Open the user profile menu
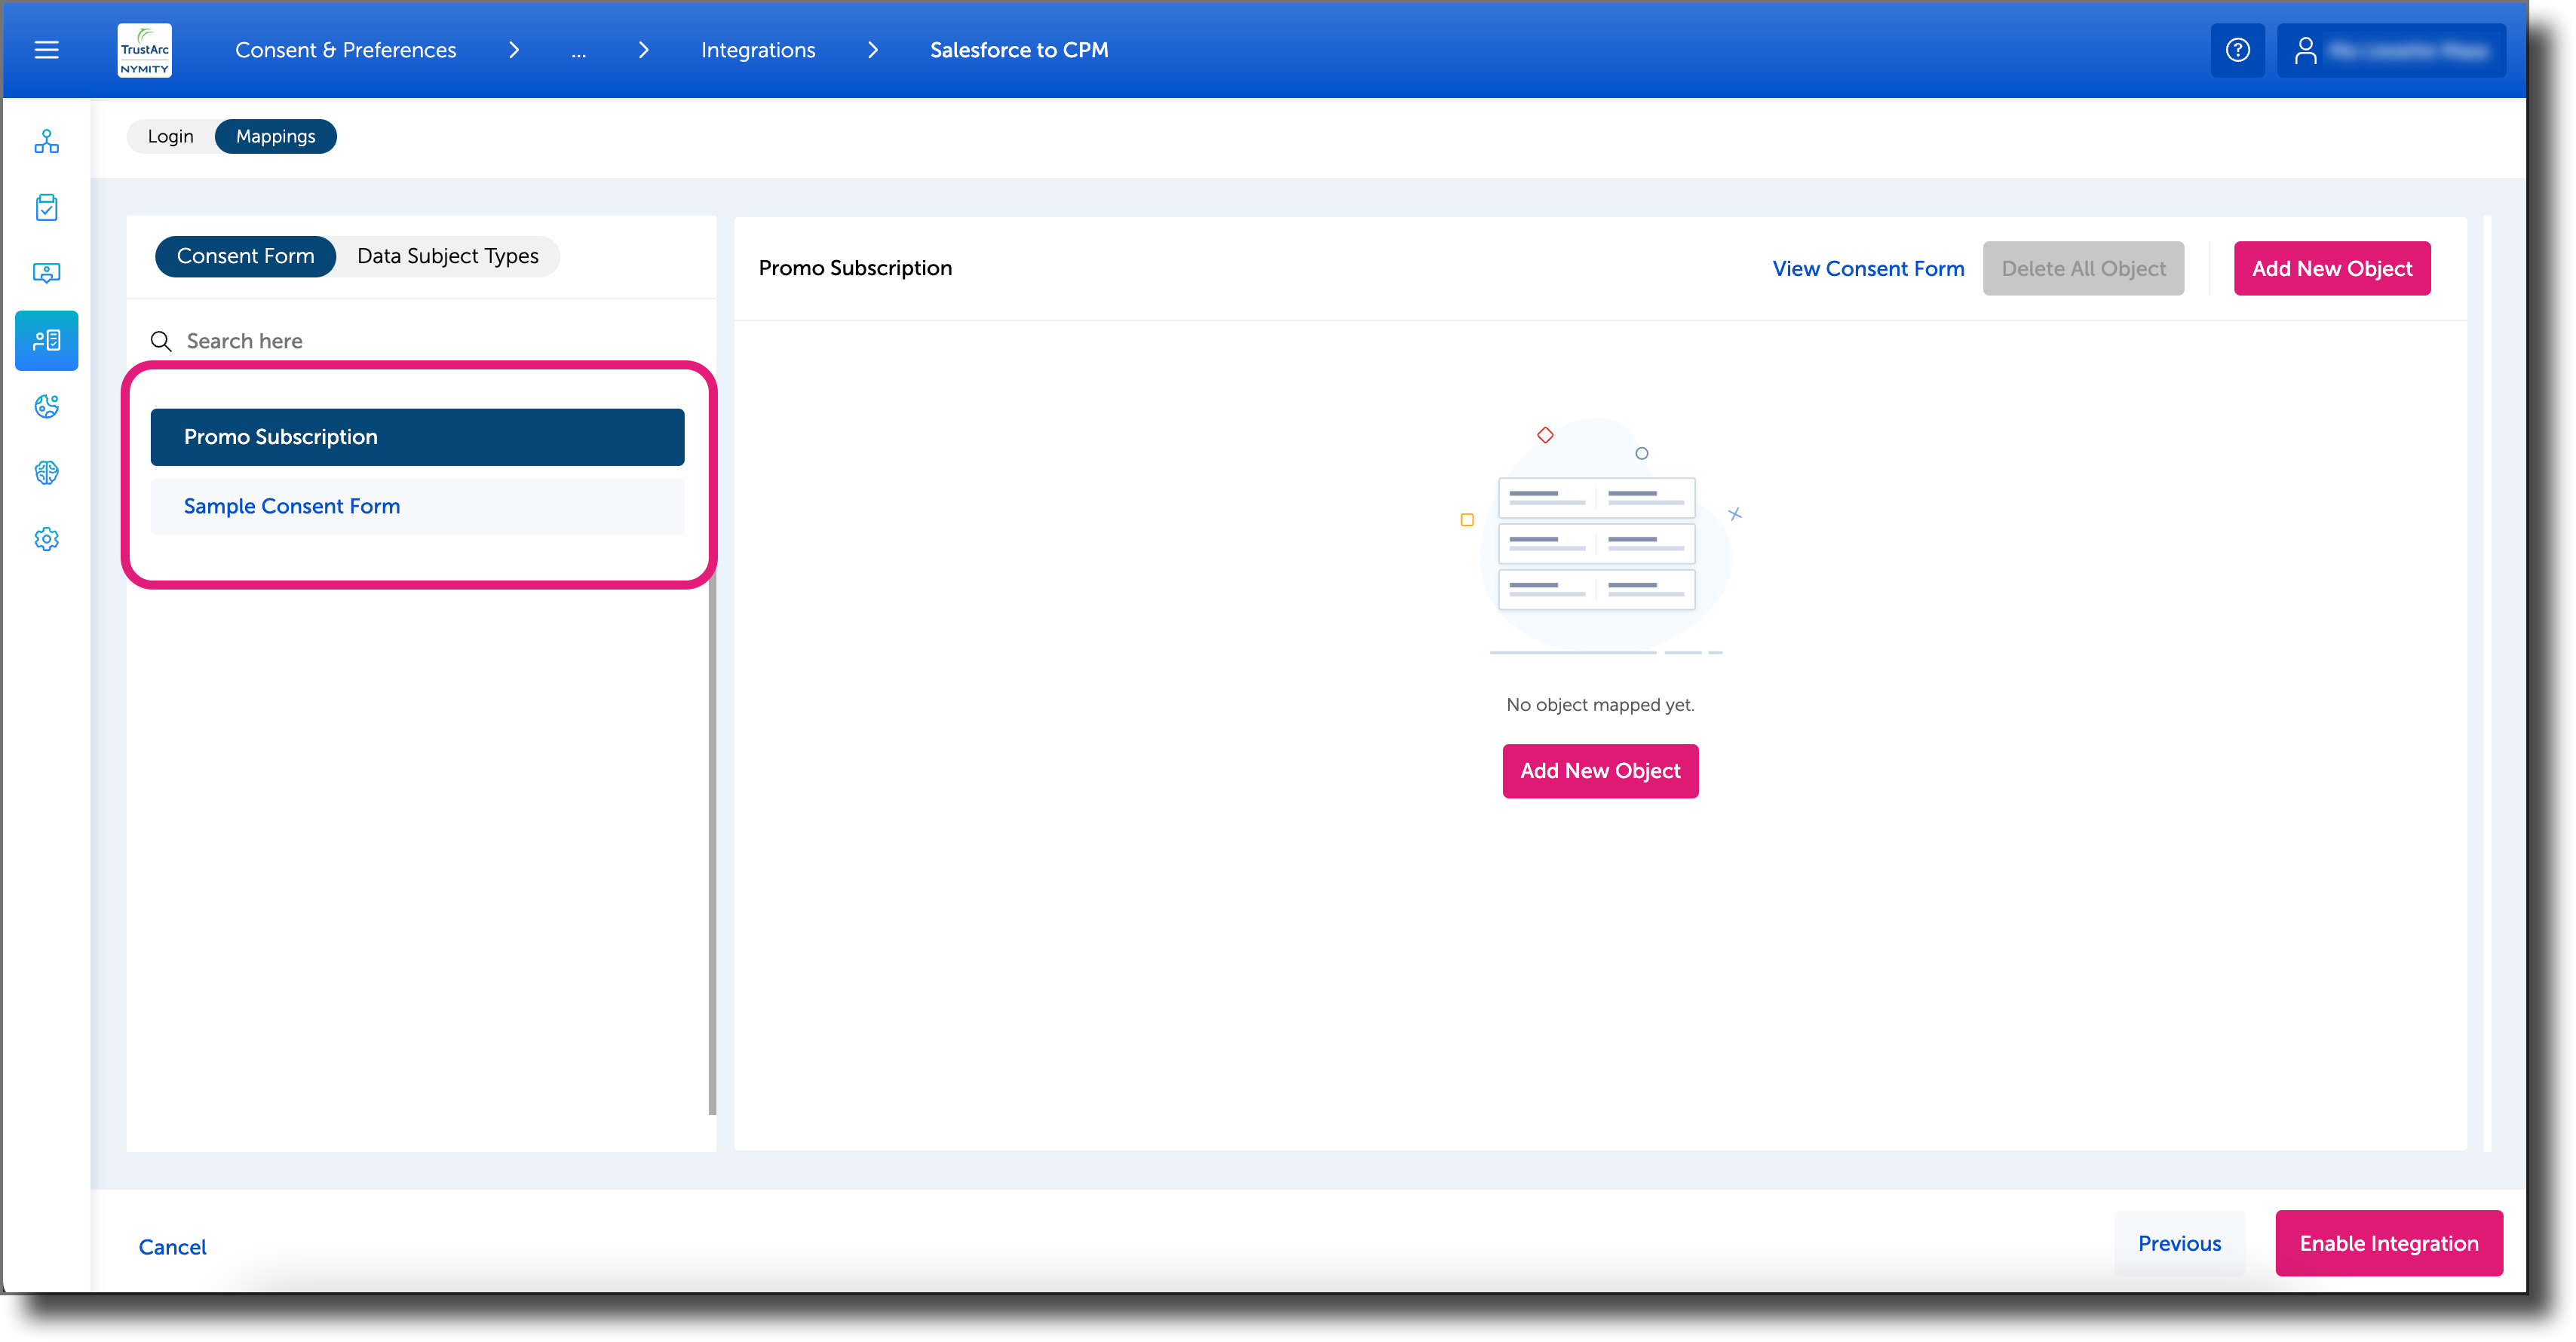2576x1342 pixels. [x=2390, y=50]
